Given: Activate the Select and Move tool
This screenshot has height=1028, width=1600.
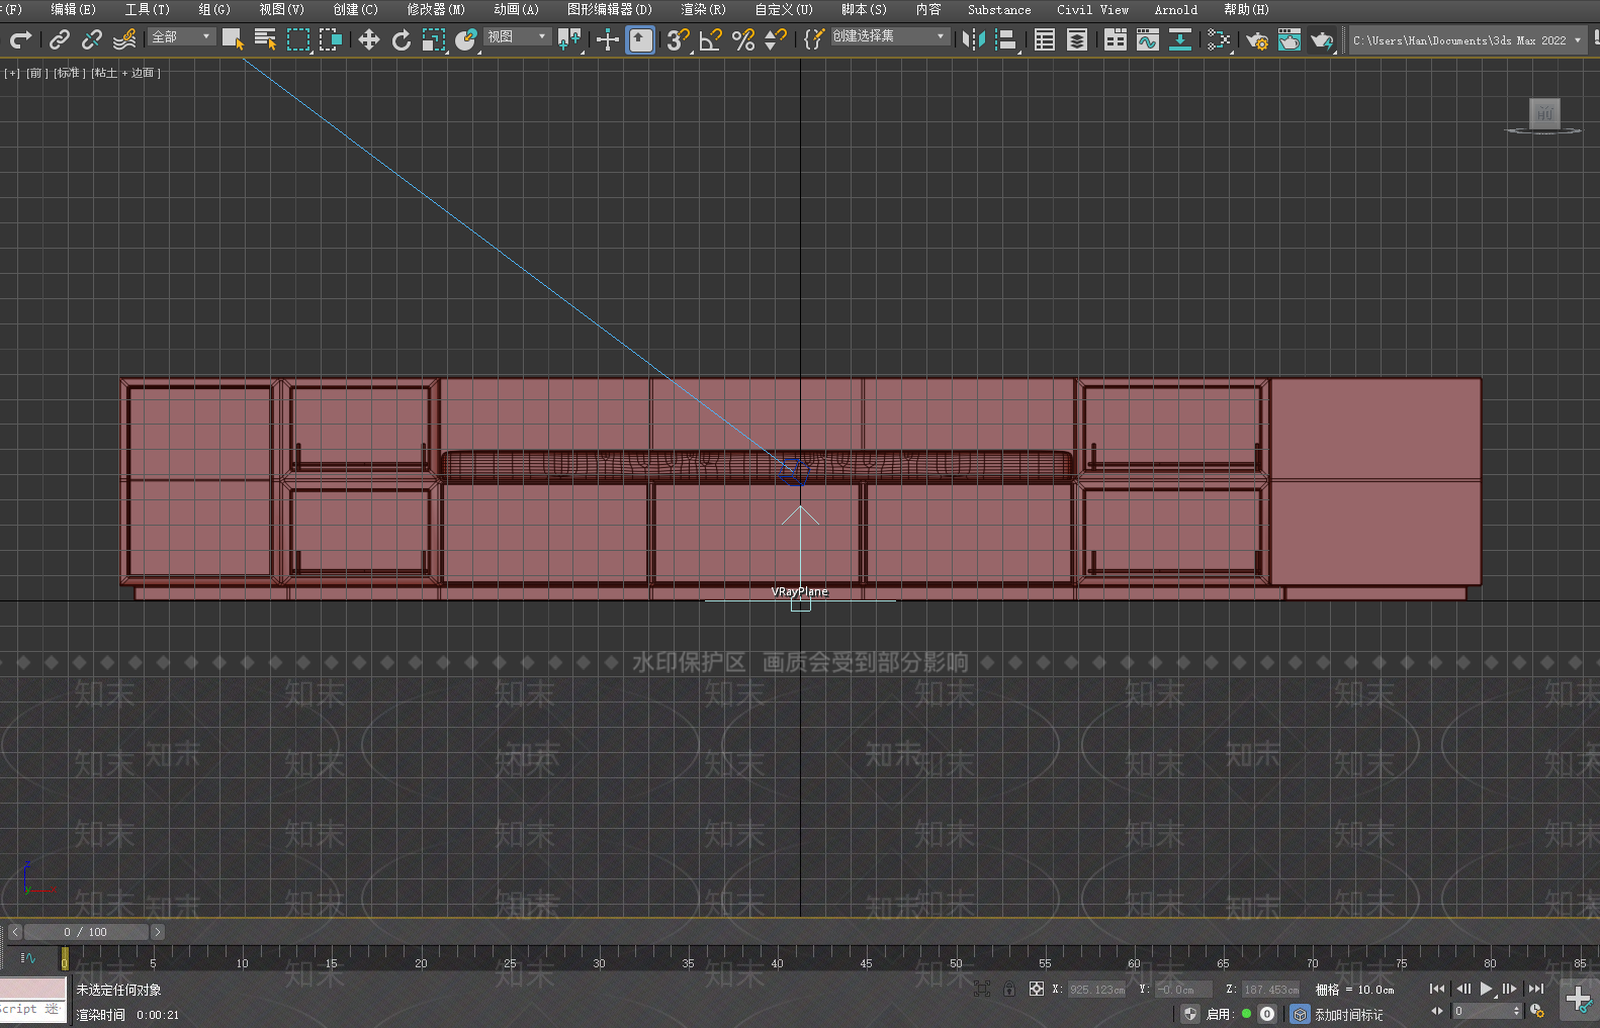Looking at the screenshot, I should pos(369,40).
